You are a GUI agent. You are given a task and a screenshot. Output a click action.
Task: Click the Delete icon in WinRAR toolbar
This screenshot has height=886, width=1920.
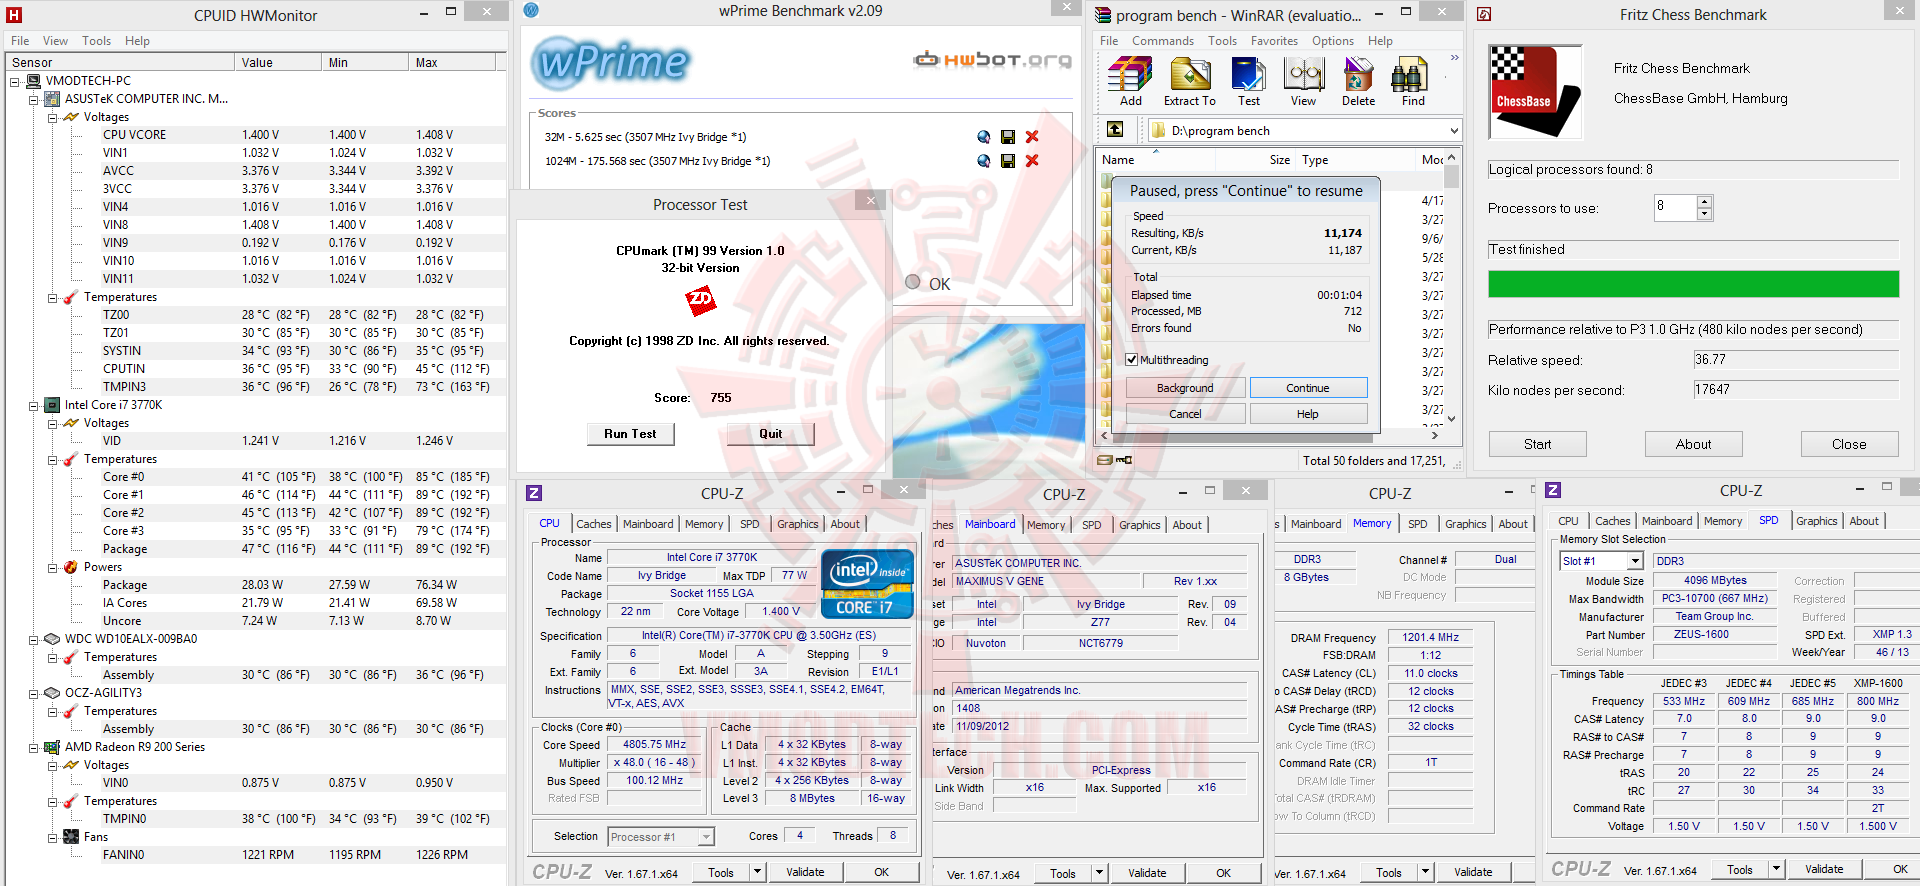[x=1358, y=75]
